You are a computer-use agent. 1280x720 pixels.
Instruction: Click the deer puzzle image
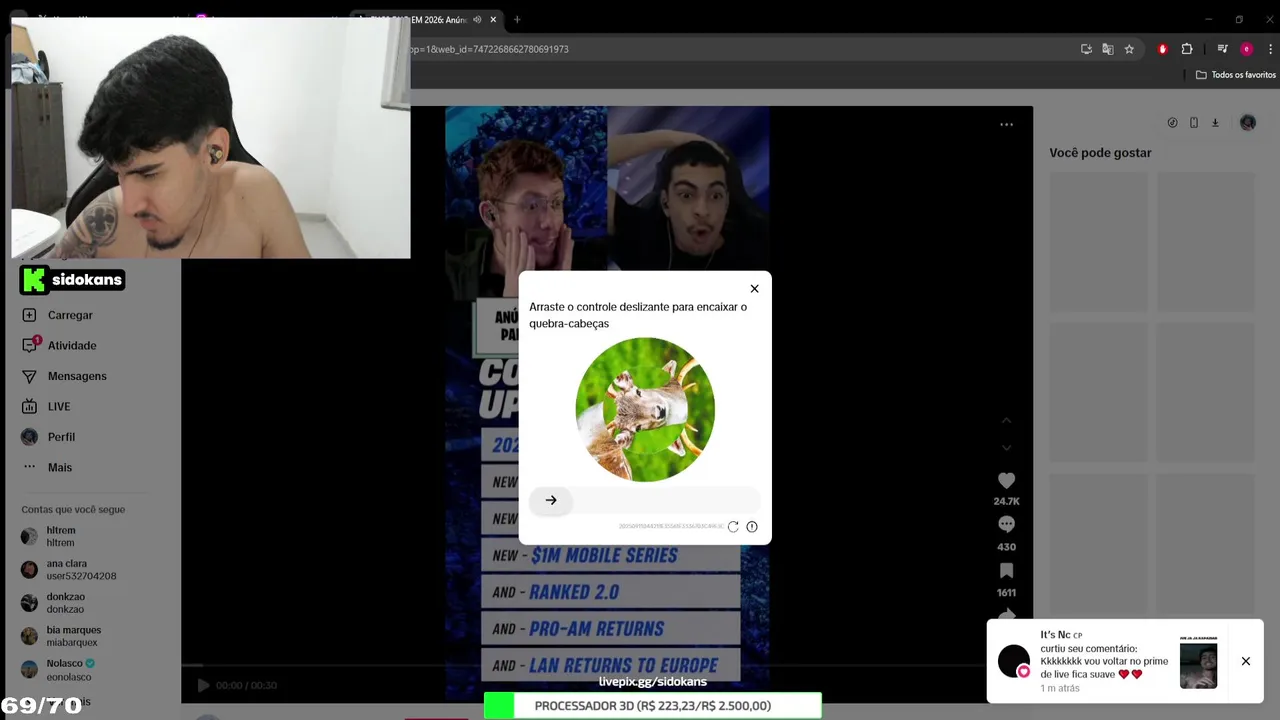(x=645, y=409)
